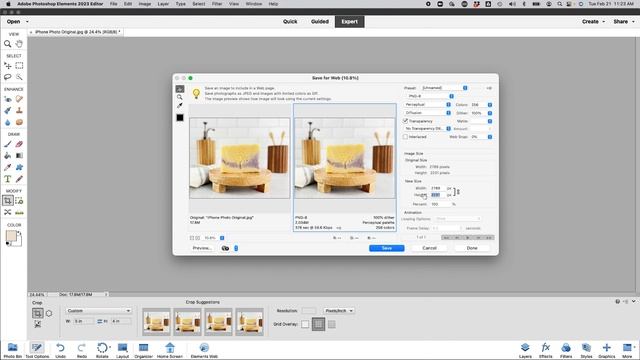Select the Move tool
Image resolution: width=640 pixels, height=360 pixels.
(7, 65)
